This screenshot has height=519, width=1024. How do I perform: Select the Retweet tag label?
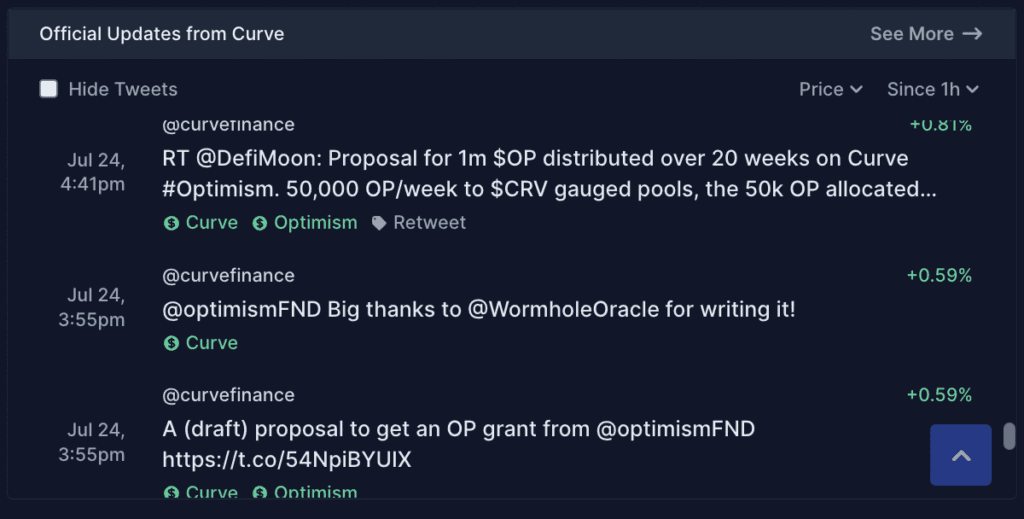(x=430, y=223)
